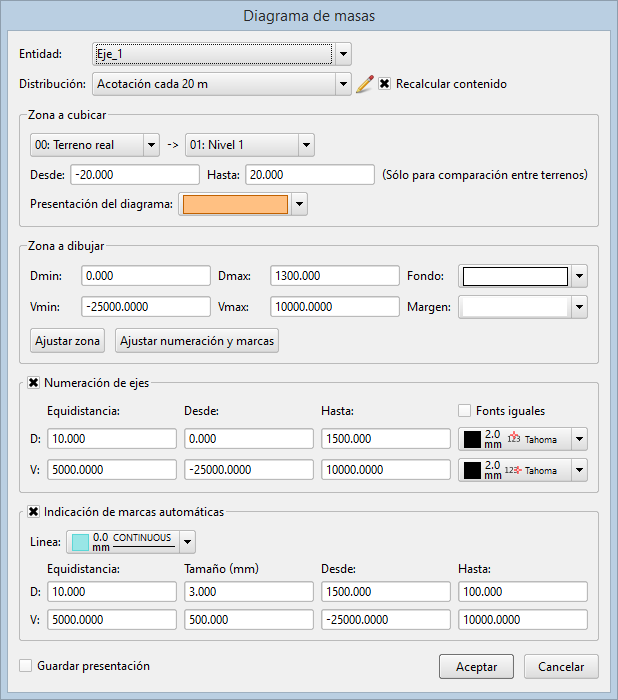
Task: Click numeración V Hasta field 10000.0000
Action: (x=386, y=470)
